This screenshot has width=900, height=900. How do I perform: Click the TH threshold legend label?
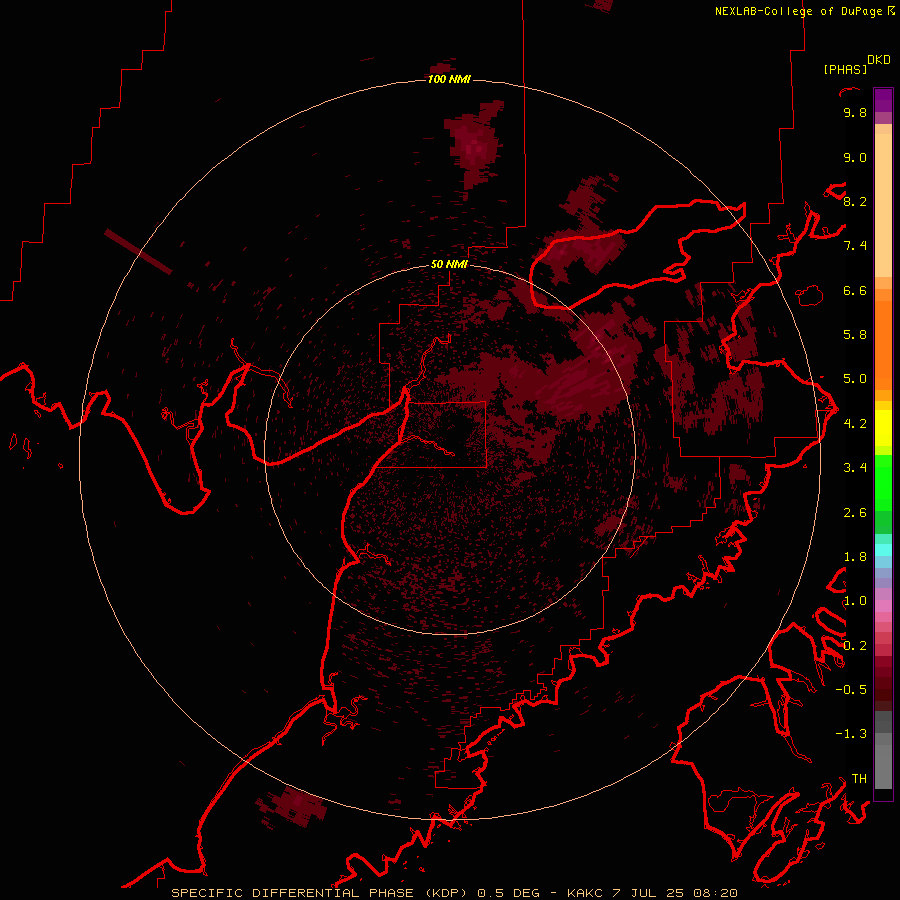pyautogui.click(x=859, y=779)
